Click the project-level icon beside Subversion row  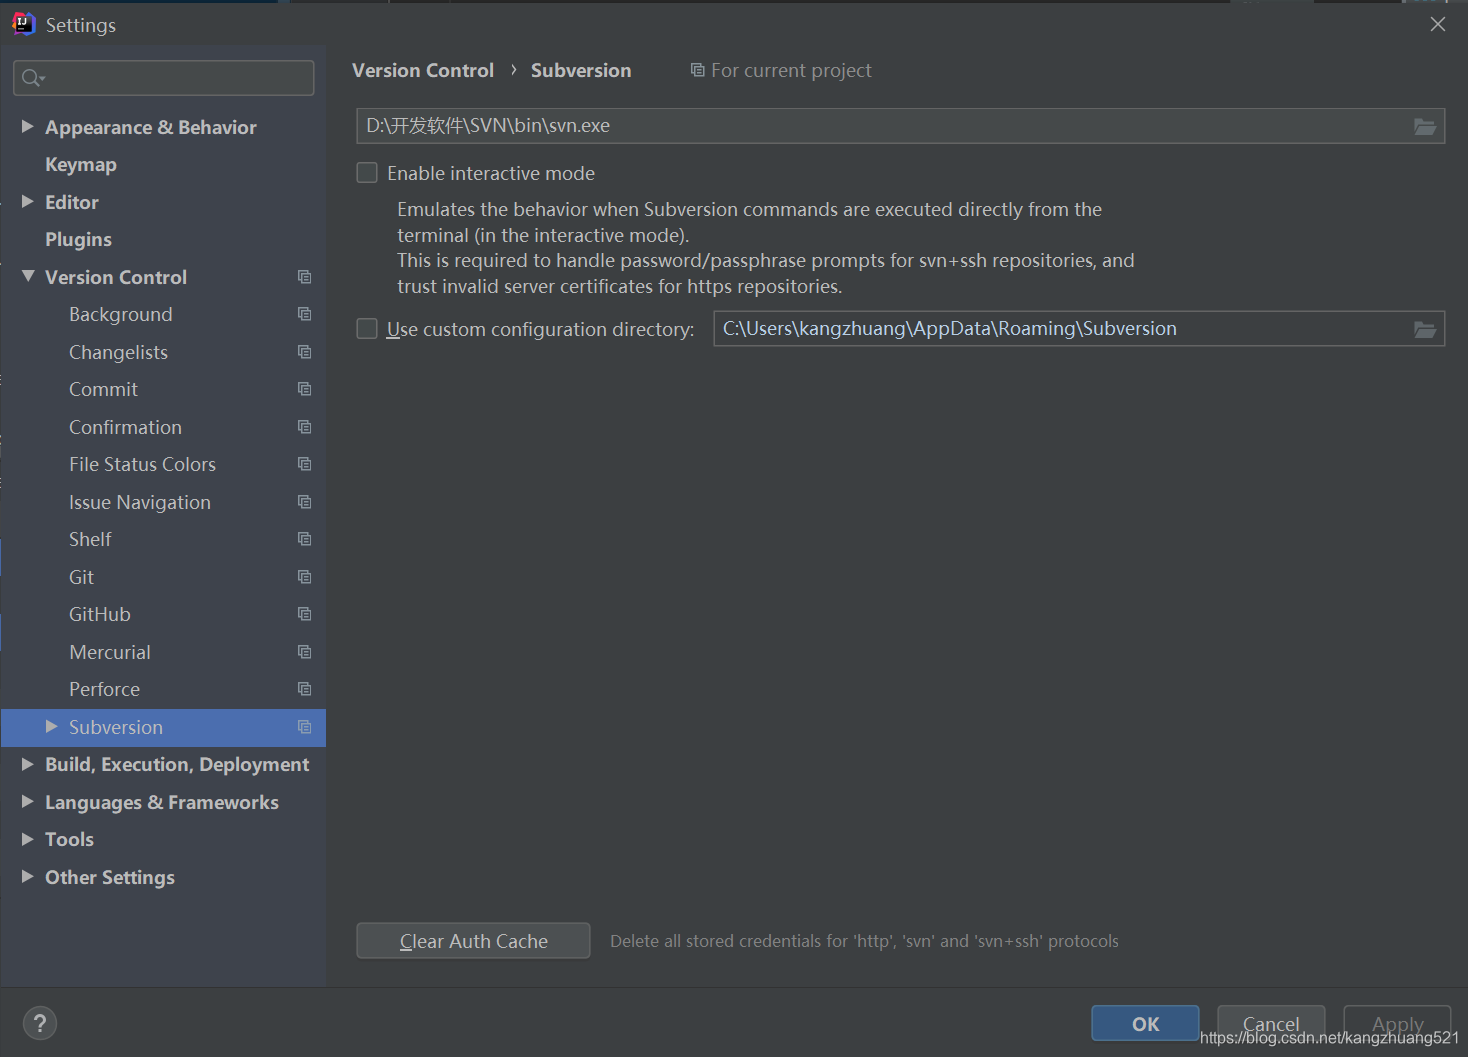[x=305, y=727]
